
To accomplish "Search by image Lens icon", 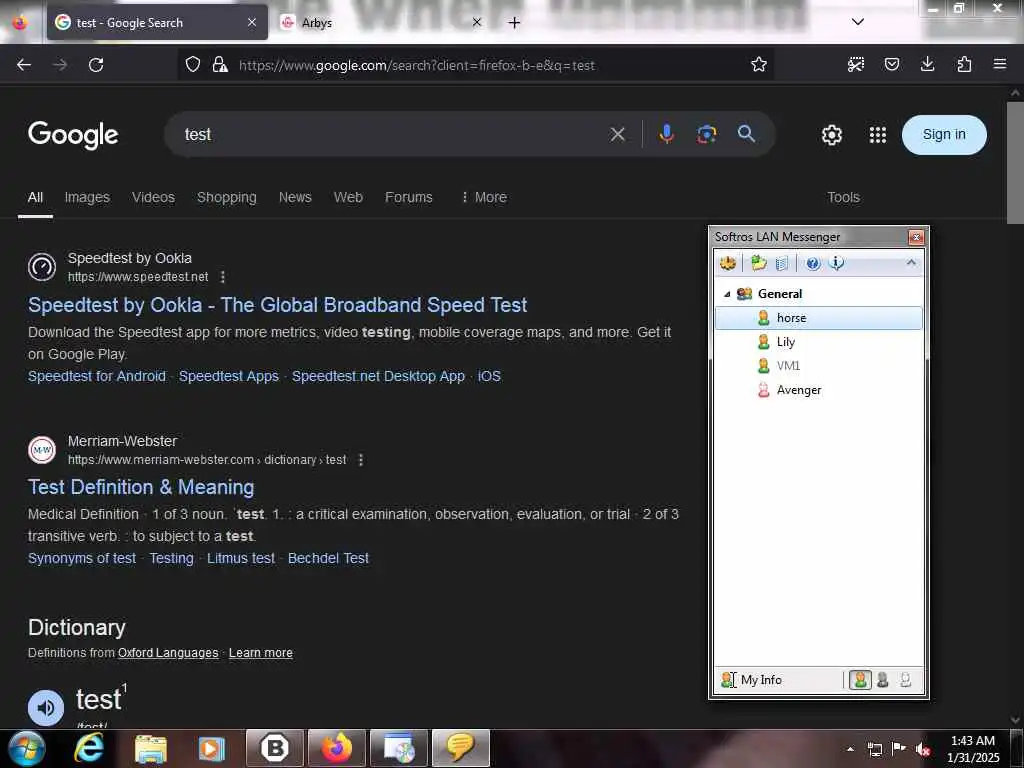I will pos(707,135).
